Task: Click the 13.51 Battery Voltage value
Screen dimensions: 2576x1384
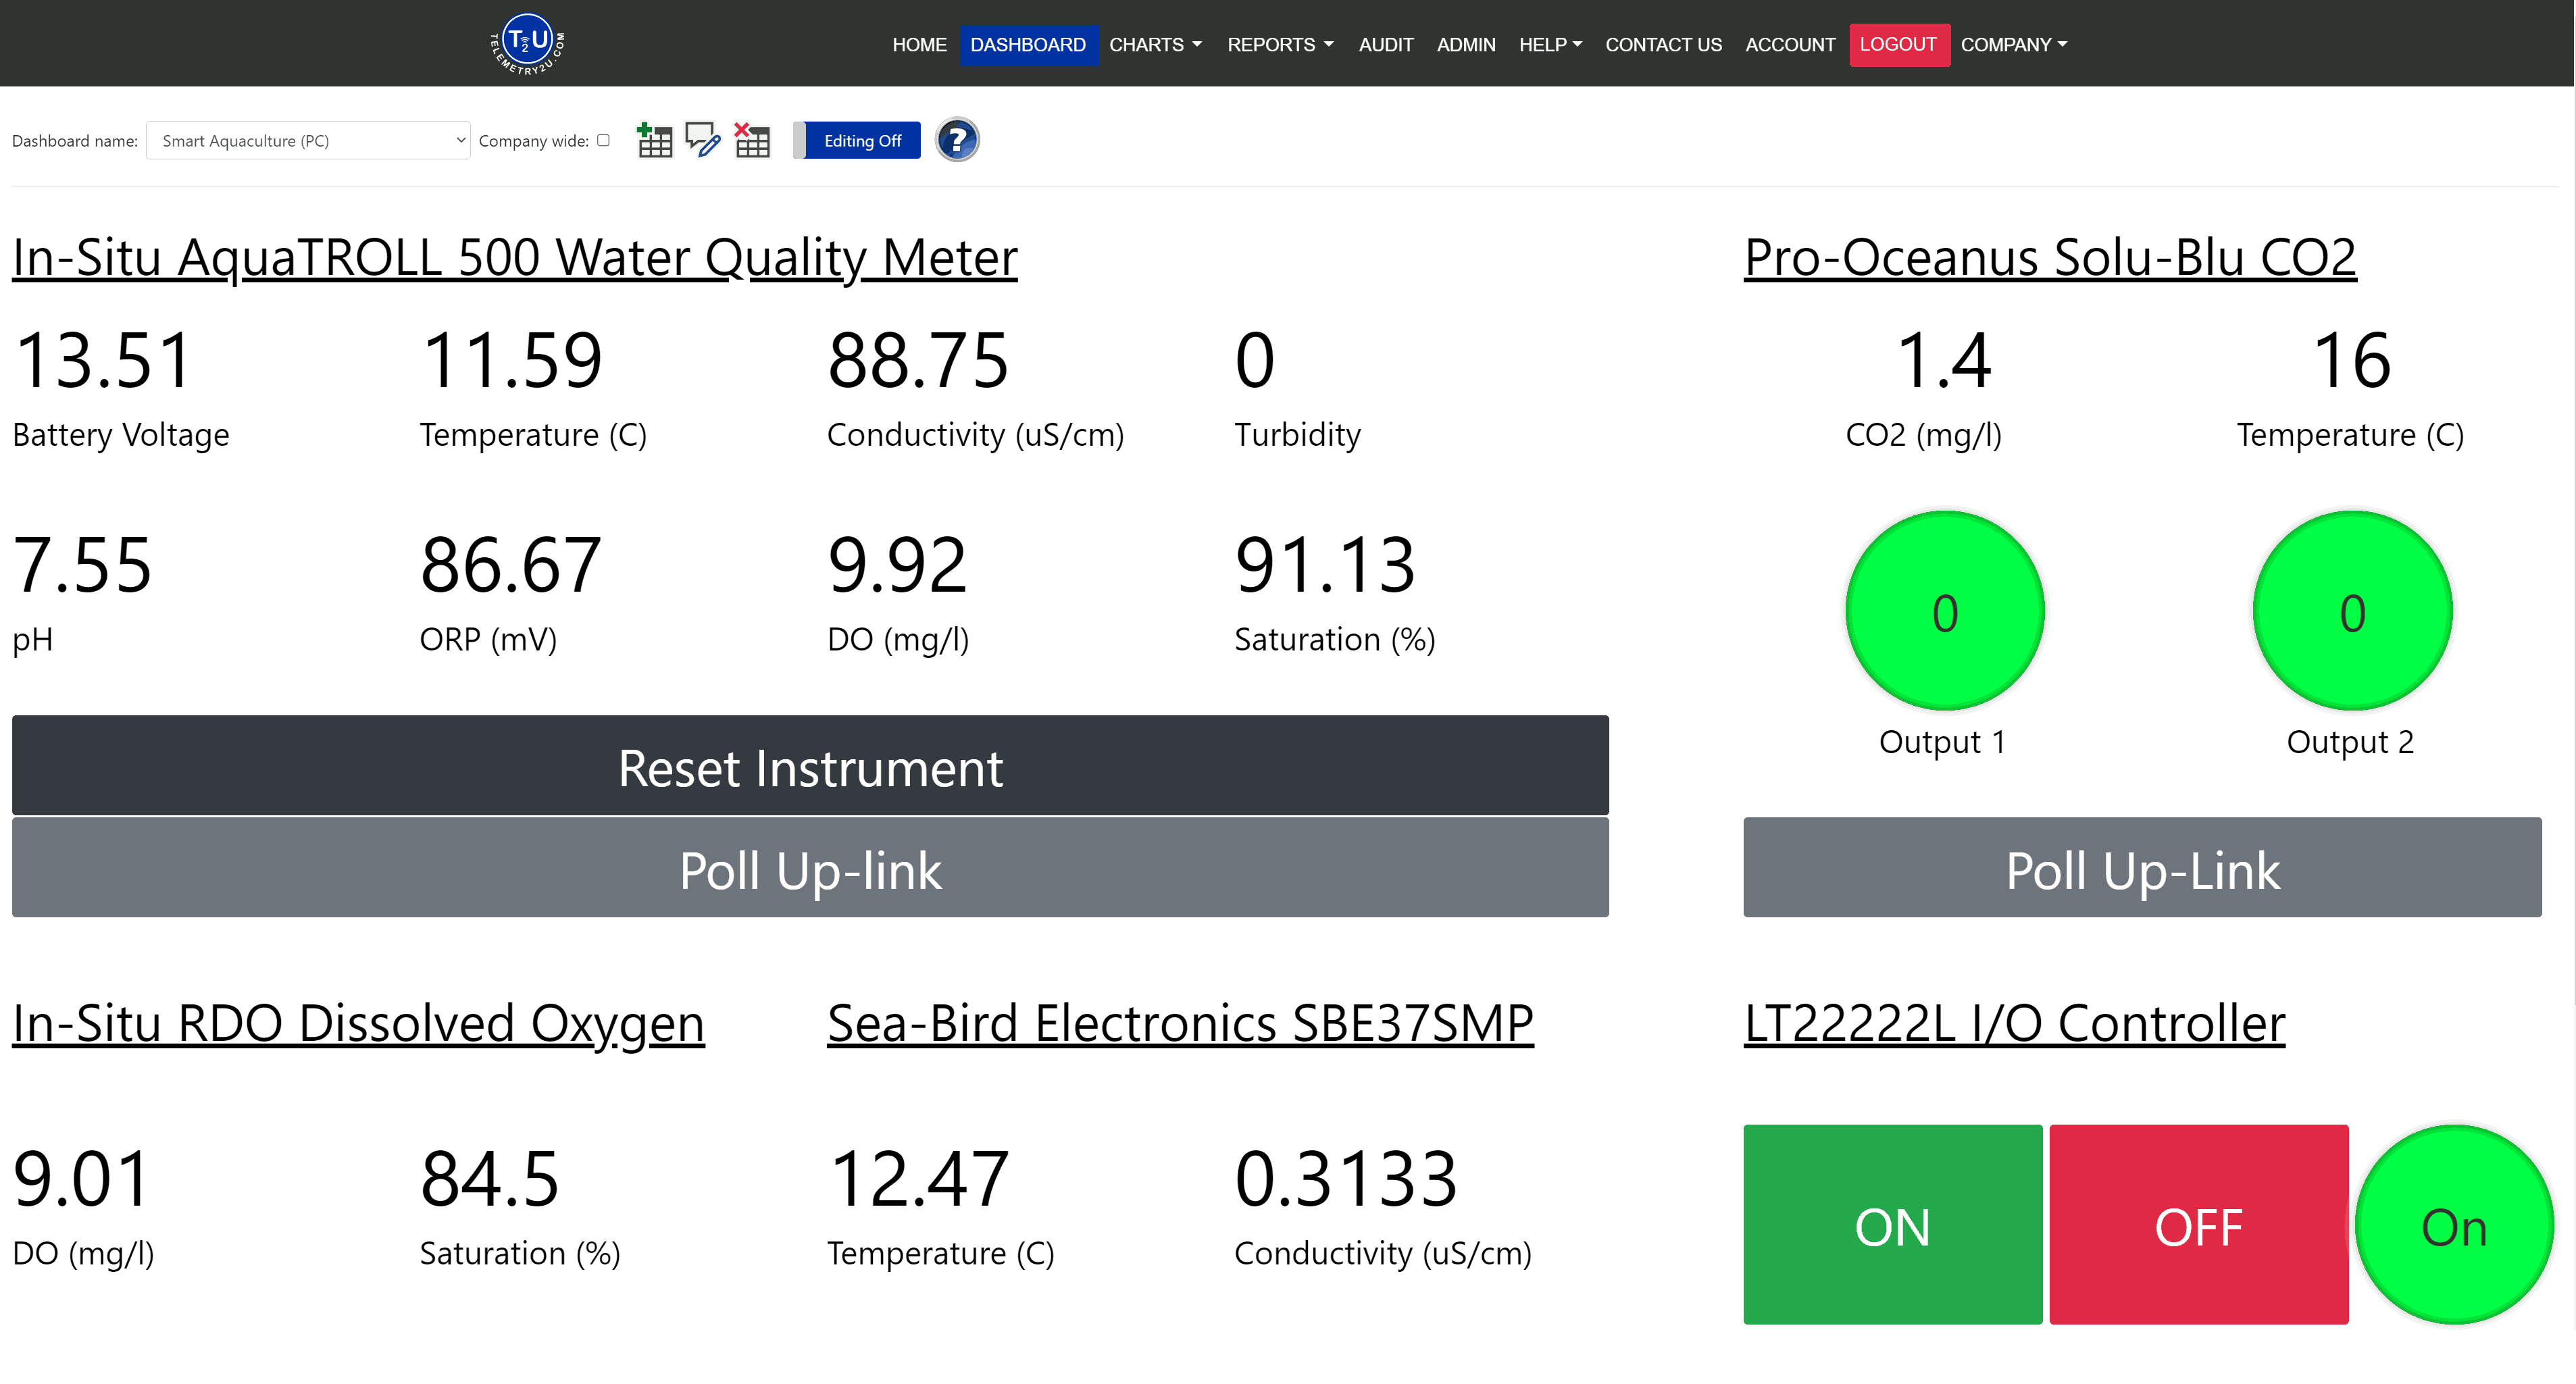Action: point(103,360)
